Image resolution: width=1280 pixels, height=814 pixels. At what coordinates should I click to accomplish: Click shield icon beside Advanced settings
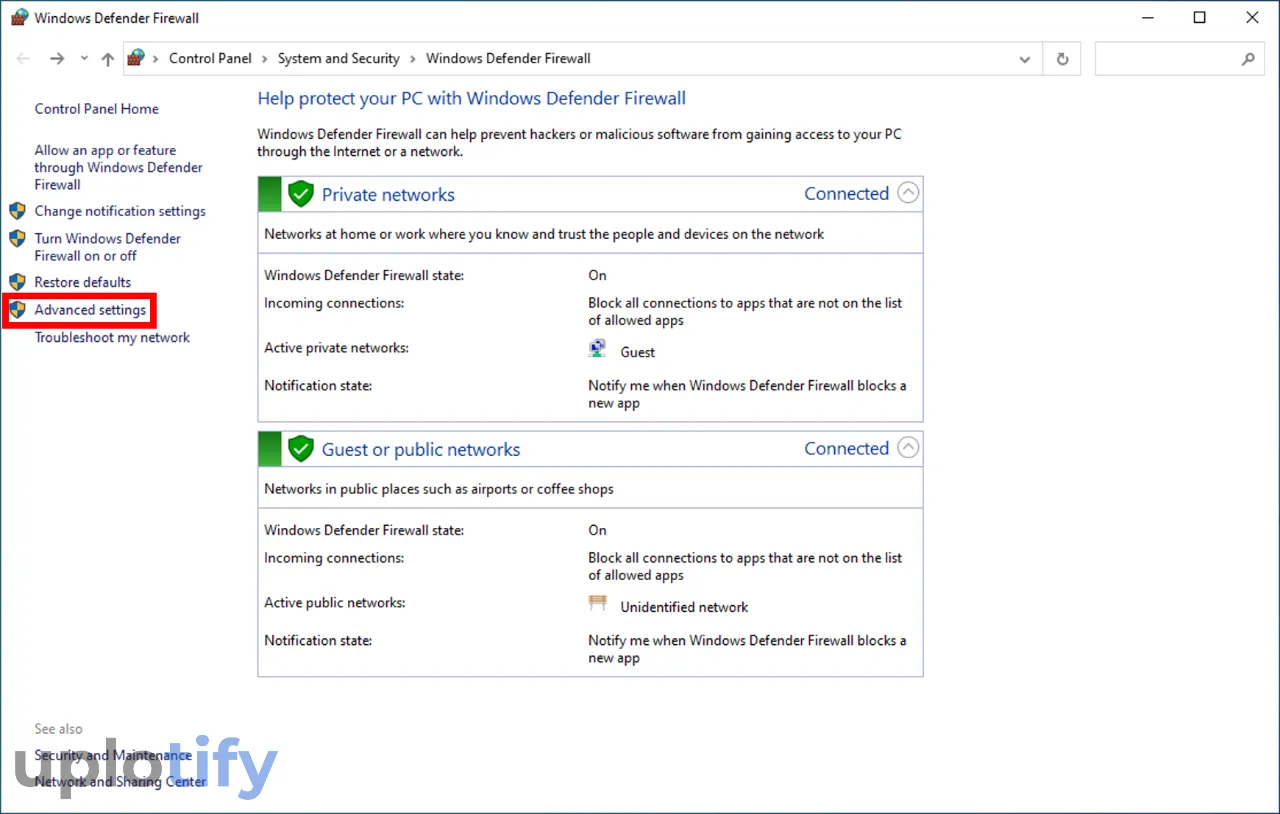point(17,310)
